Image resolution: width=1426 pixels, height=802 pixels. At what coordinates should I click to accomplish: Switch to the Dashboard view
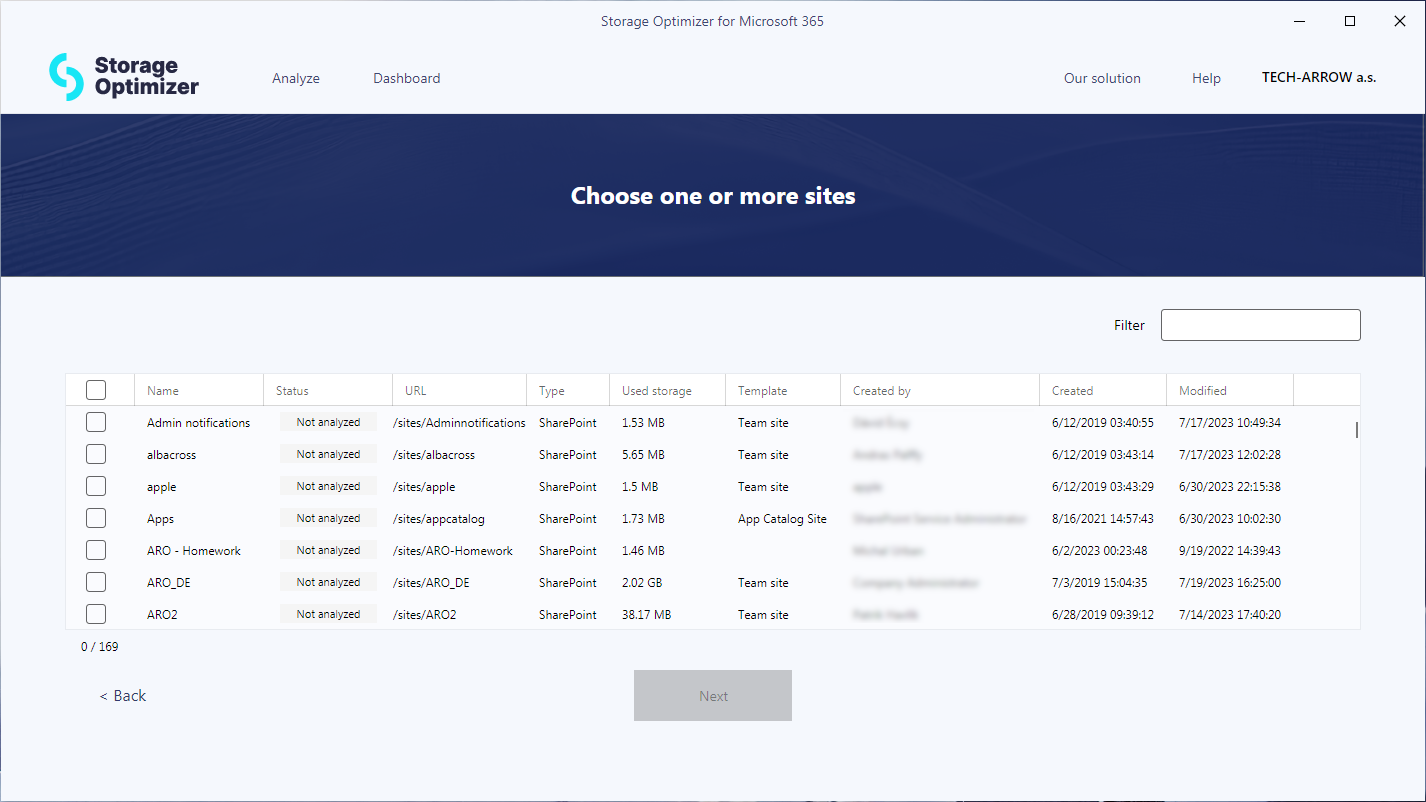(x=406, y=78)
